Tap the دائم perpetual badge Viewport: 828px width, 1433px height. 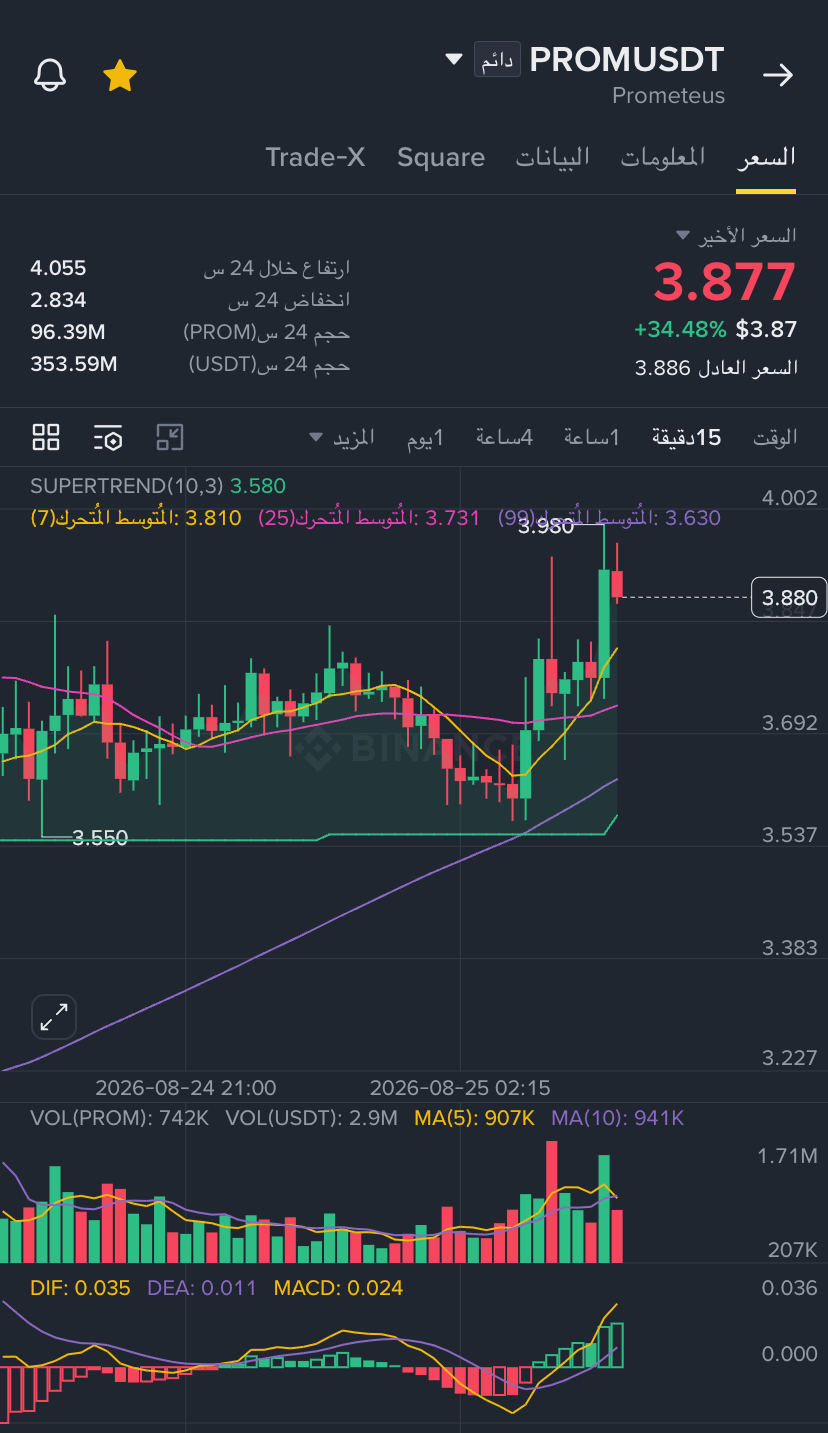point(497,60)
